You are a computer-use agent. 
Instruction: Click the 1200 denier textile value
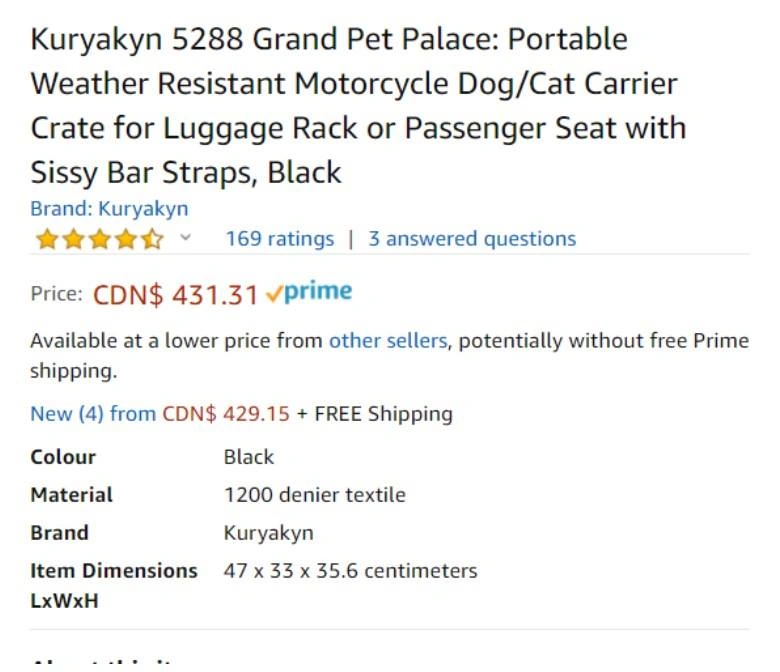314,495
